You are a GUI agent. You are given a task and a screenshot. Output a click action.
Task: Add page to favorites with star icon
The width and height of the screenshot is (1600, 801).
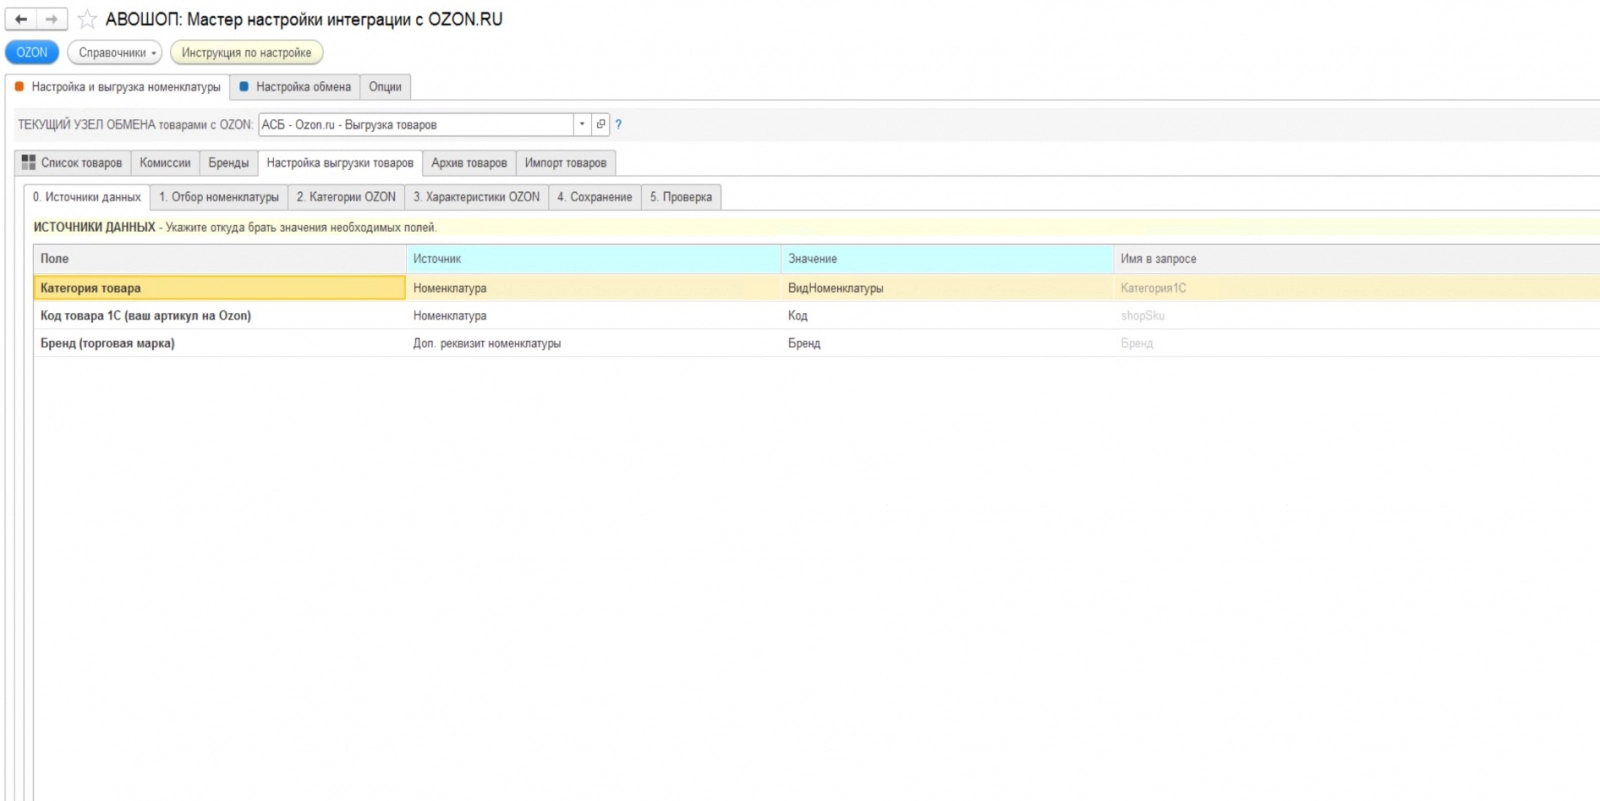[x=88, y=19]
